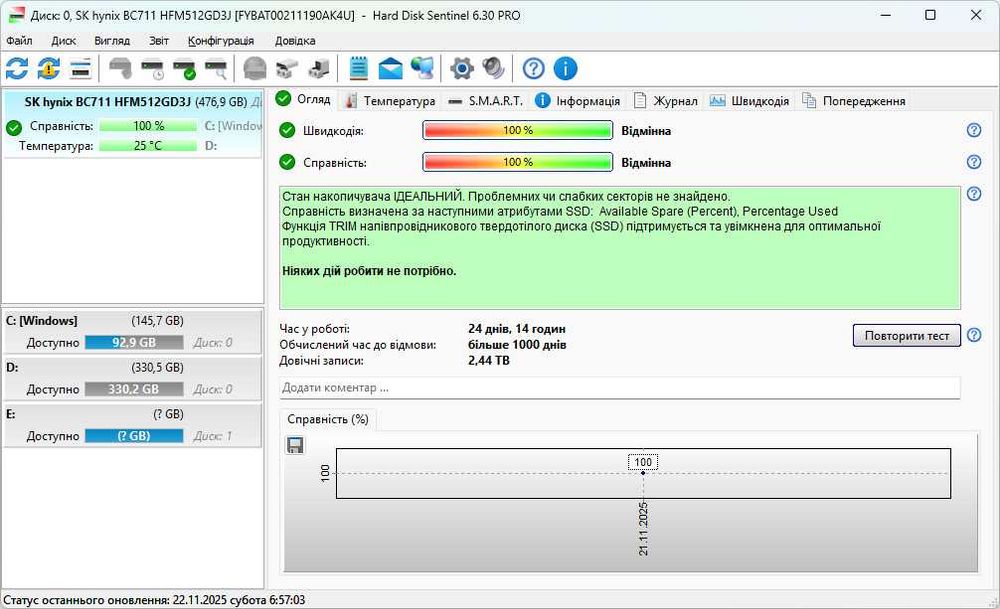Click the speaker sound toolbar icon

pos(494,68)
